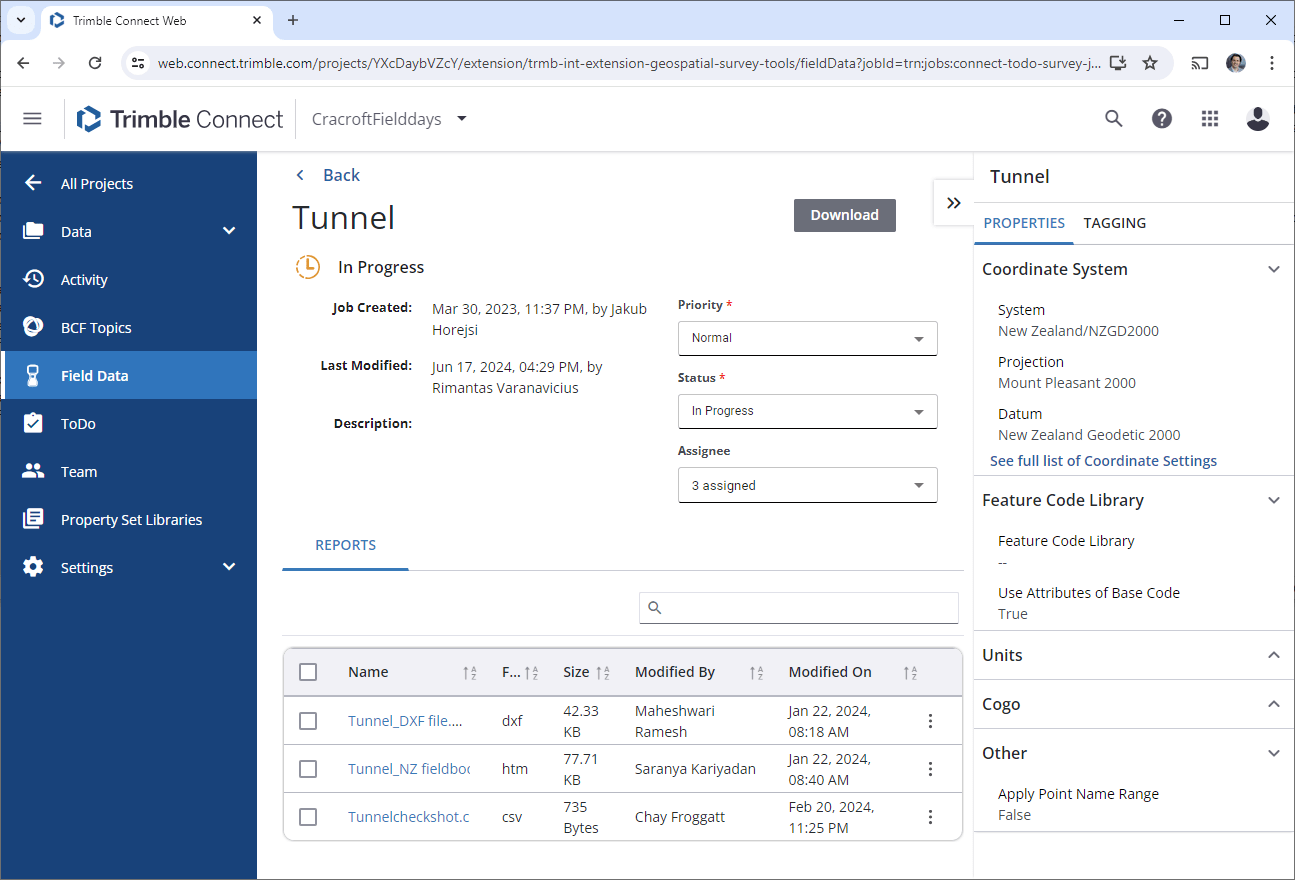This screenshot has height=880, width=1295.
Task: Switch to the TAGGING tab
Action: click(x=1115, y=223)
